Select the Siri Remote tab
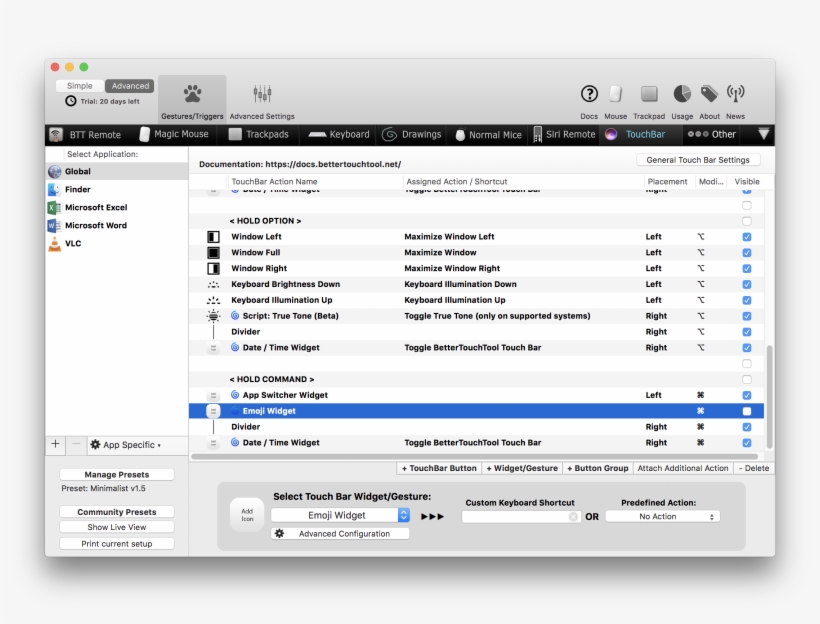 click(564, 134)
